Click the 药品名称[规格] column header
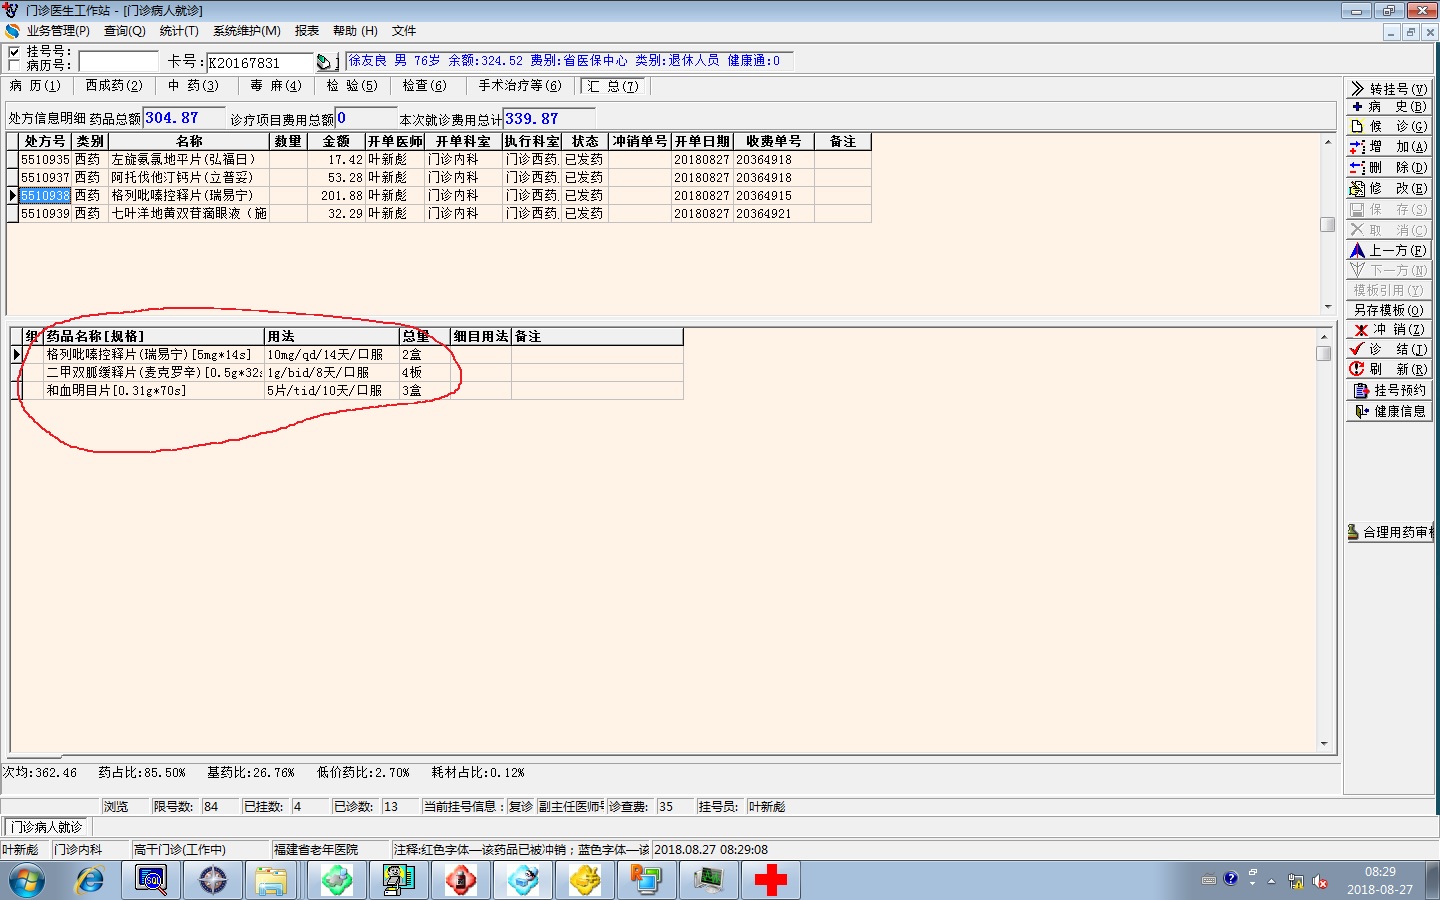 pos(154,337)
